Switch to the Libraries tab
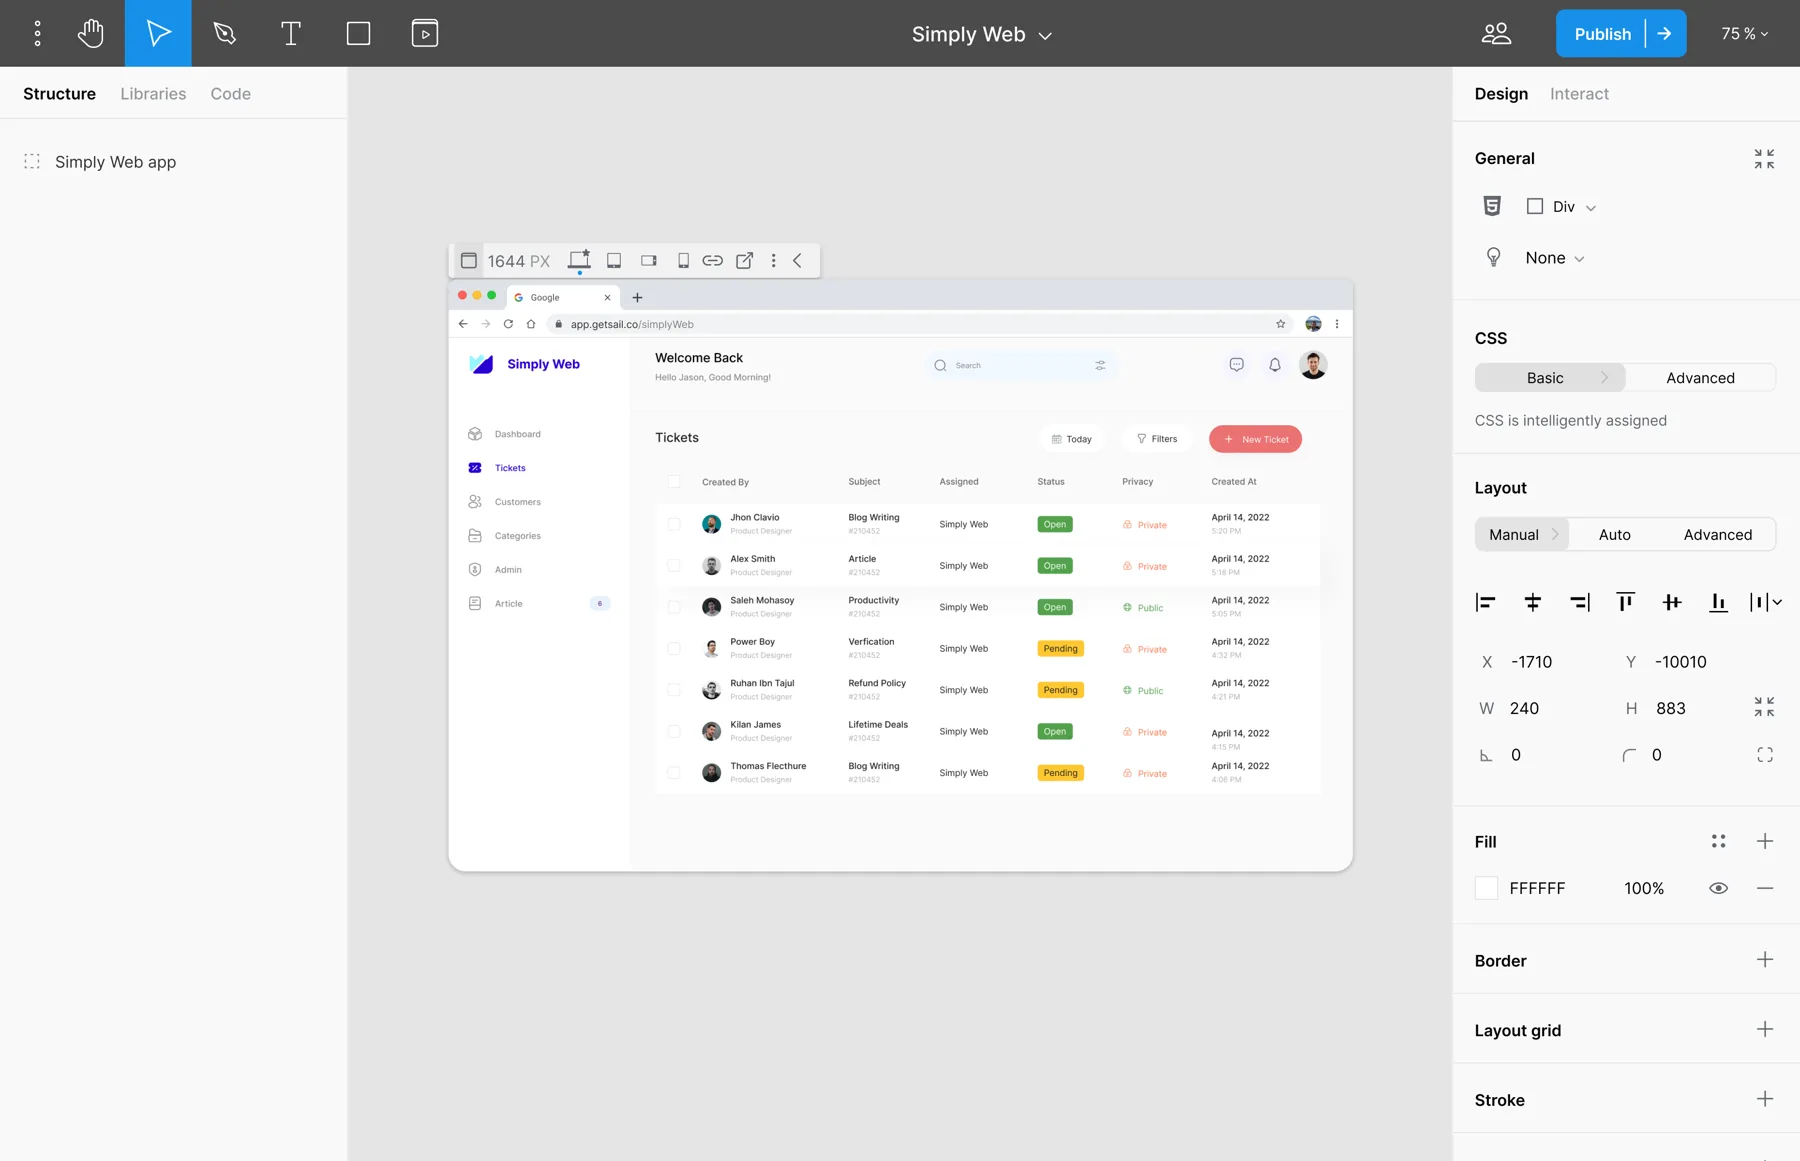The height and width of the screenshot is (1161, 1800). [x=153, y=94]
